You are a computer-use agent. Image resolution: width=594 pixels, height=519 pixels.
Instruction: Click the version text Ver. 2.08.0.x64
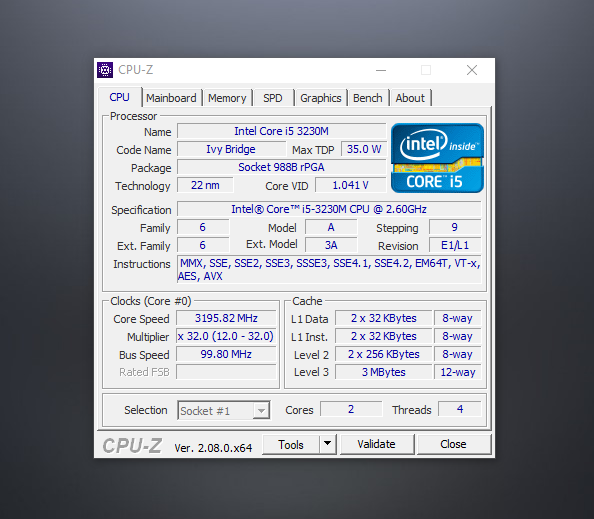[x=213, y=448]
